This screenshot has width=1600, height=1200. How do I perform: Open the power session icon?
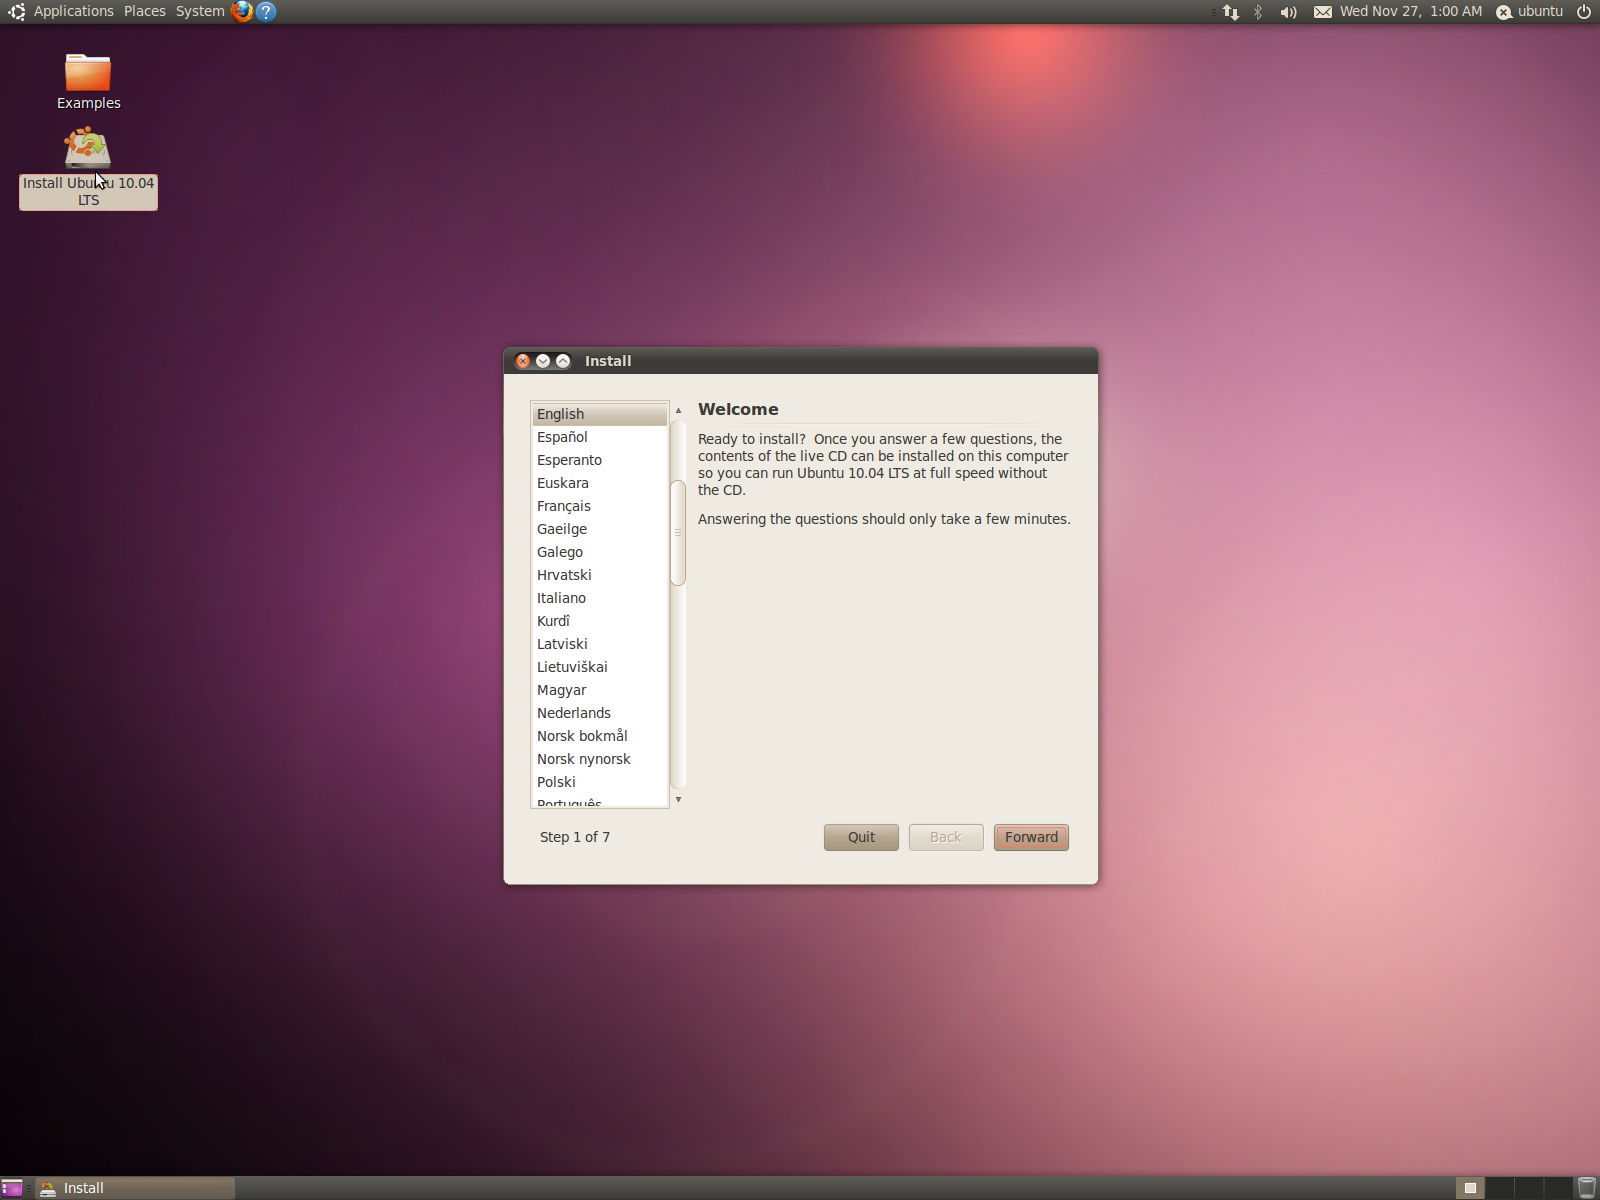[x=1584, y=11]
